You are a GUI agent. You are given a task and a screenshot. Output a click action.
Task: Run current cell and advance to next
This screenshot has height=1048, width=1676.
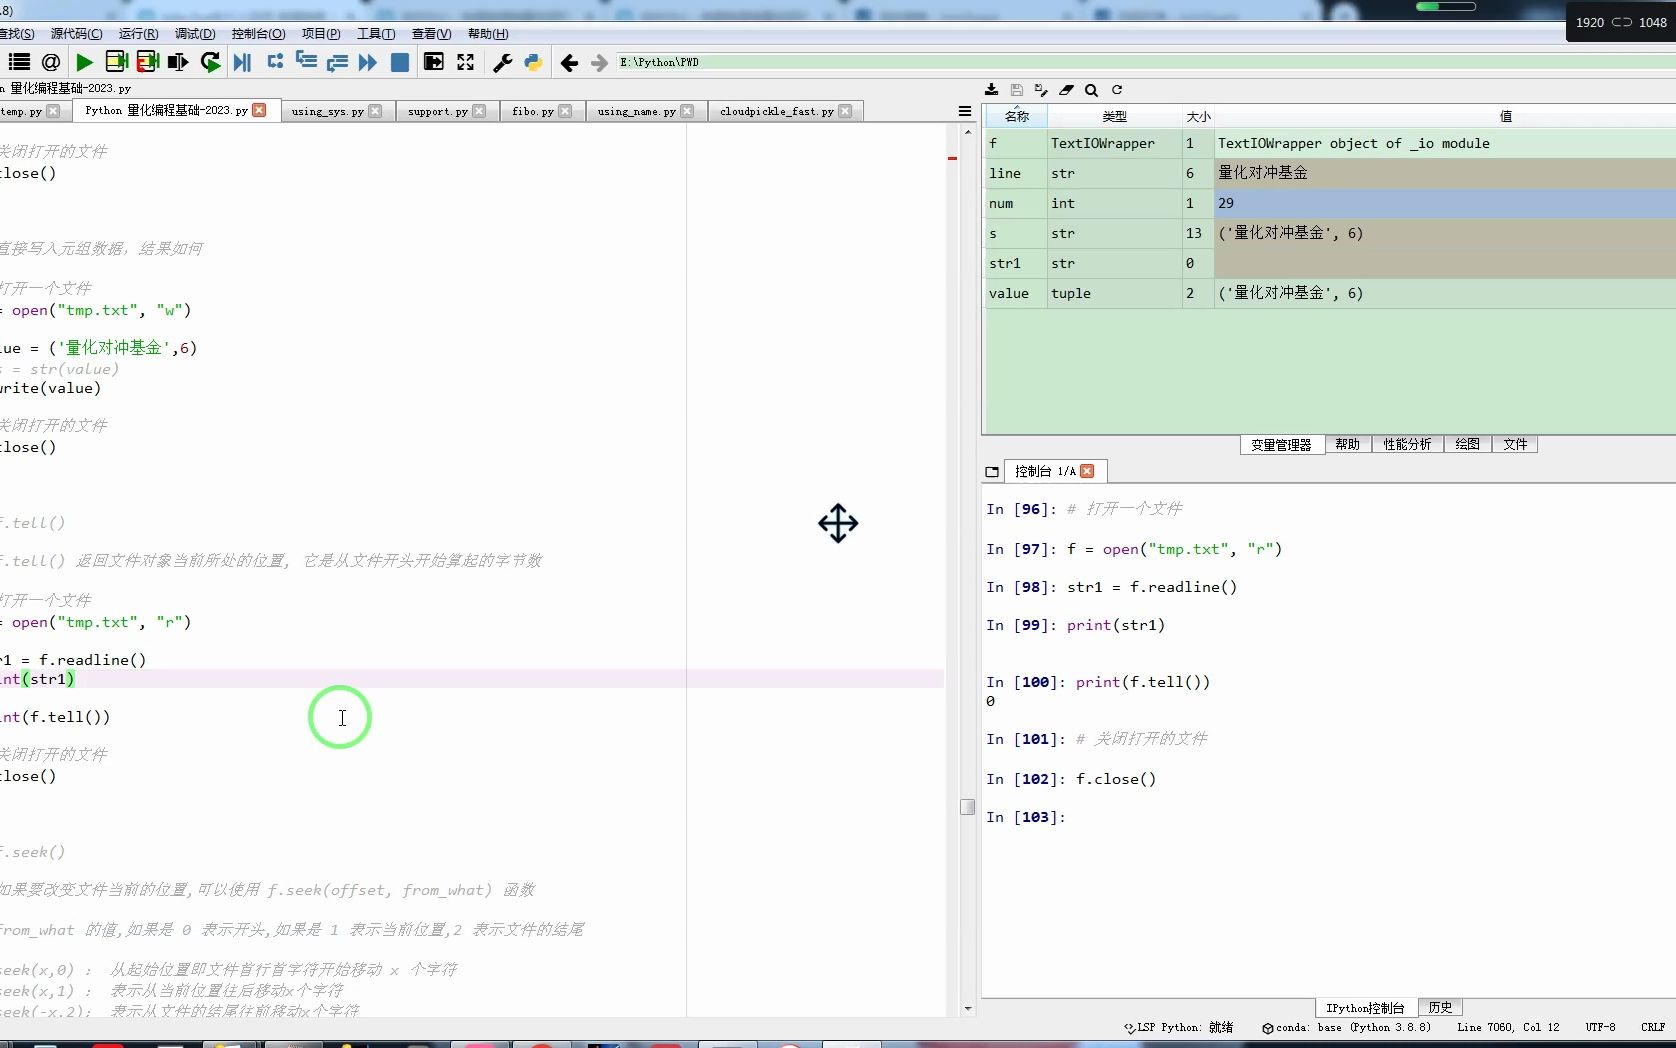pyautogui.click(x=148, y=62)
